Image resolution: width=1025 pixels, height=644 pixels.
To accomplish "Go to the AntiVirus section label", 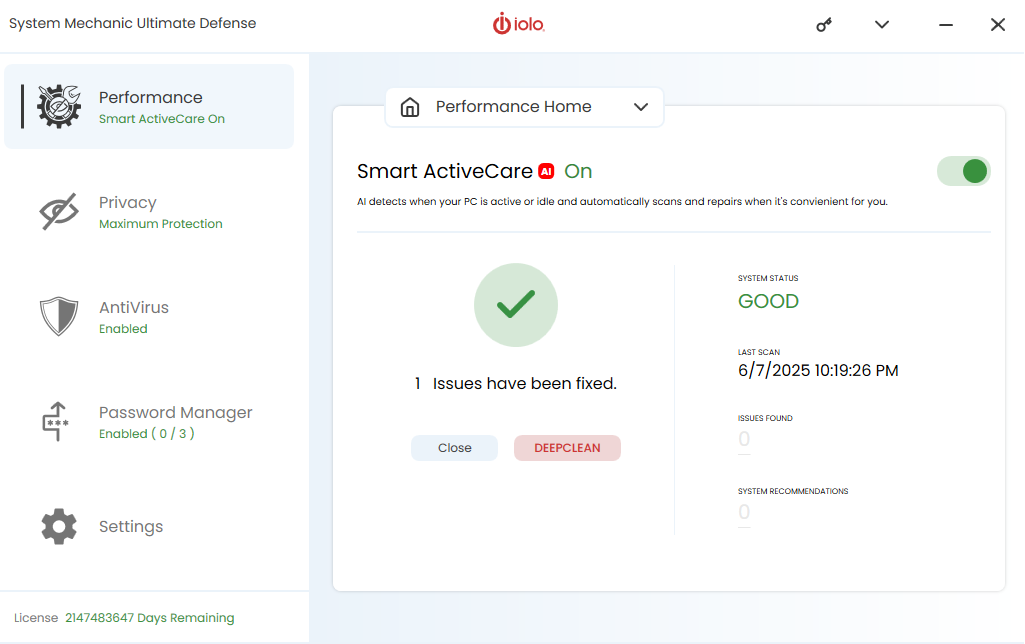I will [x=133, y=307].
